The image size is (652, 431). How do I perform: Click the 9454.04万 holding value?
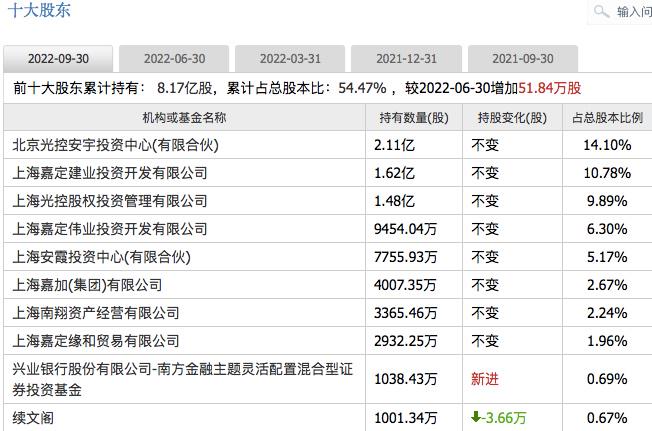pos(405,229)
